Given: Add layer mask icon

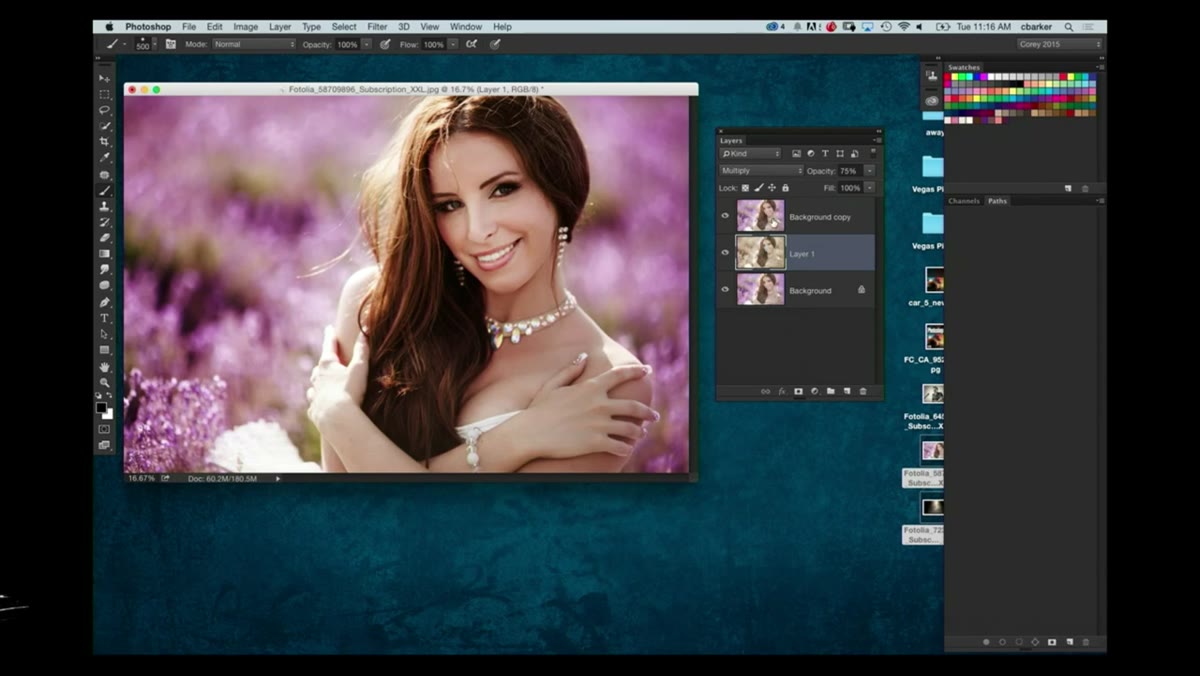Looking at the screenshot, I should 798,391.
